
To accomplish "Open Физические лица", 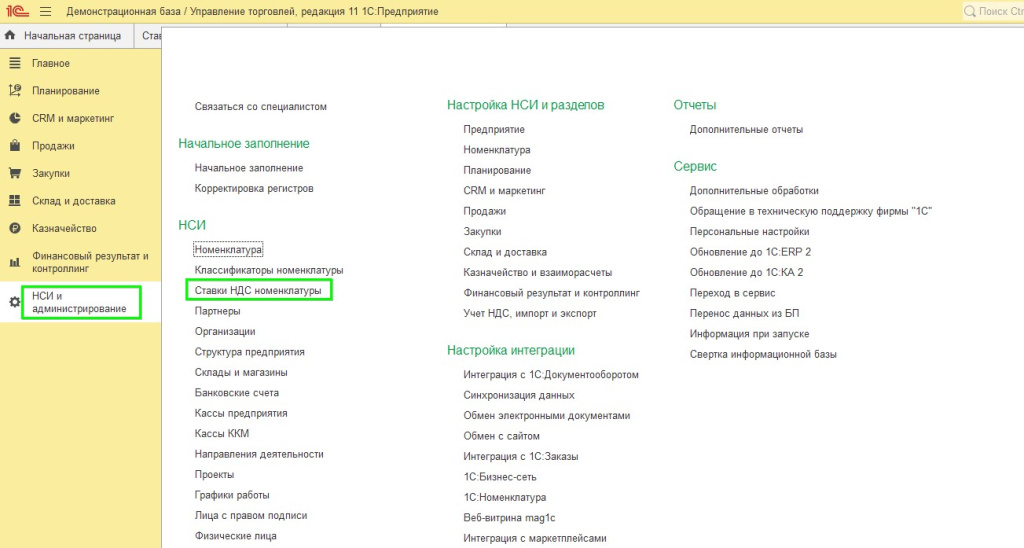I will [236, 536].
